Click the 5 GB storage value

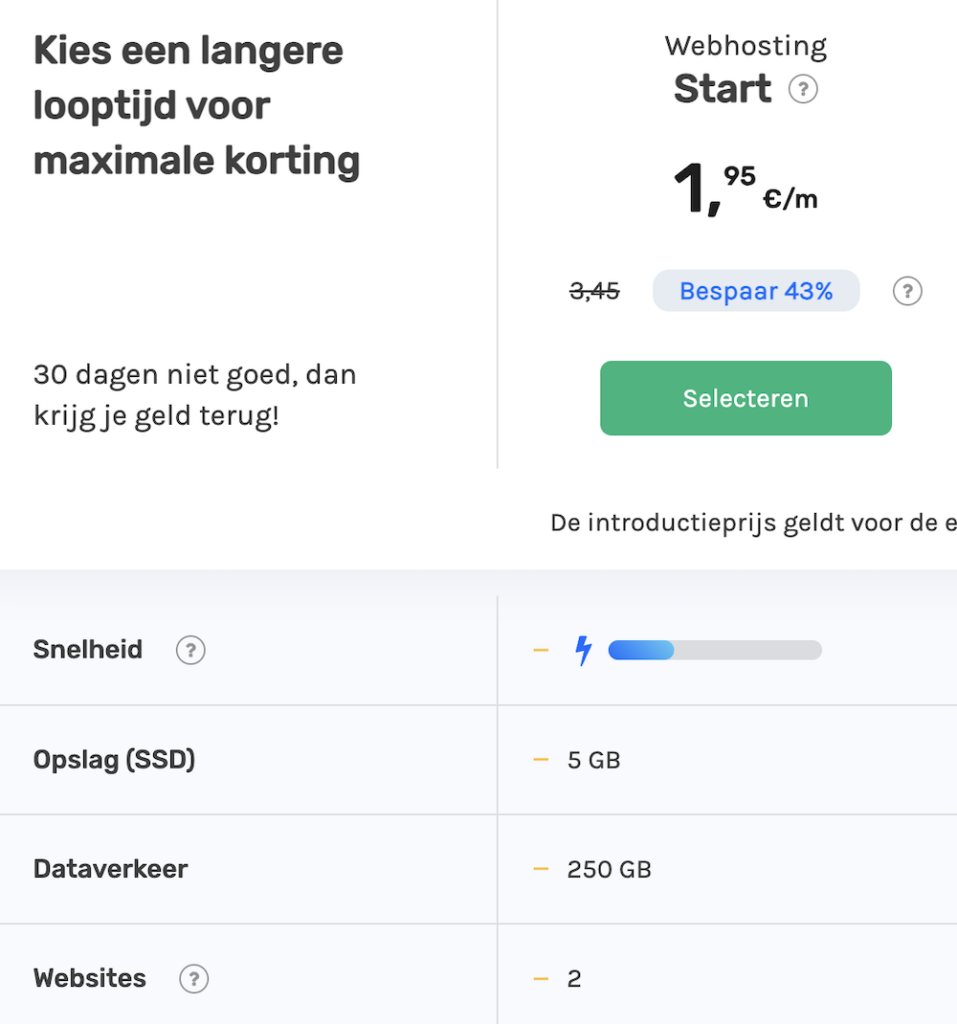click(x=594, y=761)
